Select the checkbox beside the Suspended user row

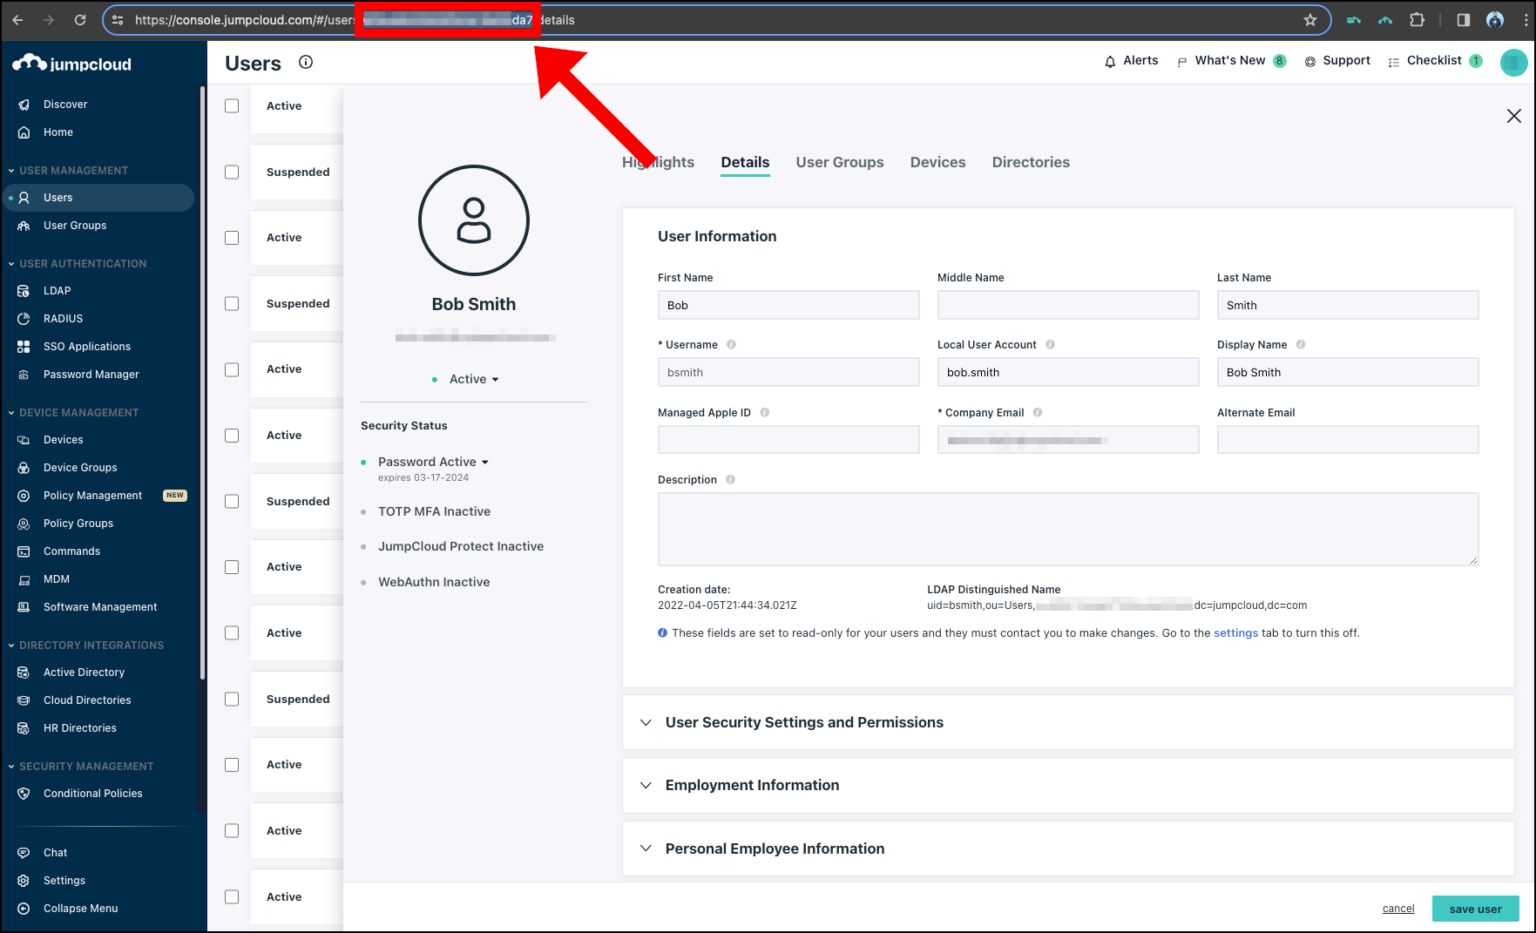pos(231,171)
